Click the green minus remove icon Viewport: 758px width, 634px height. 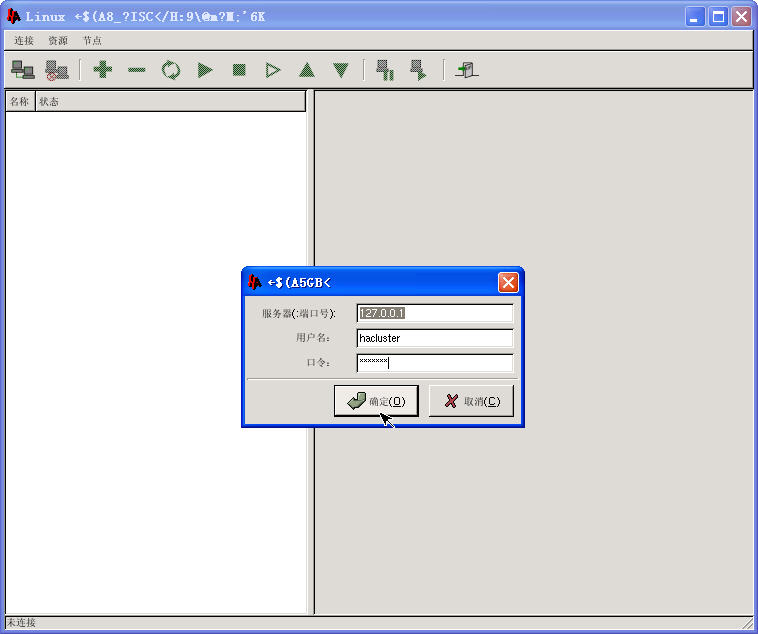pyautogui.click(x=137, y=70)
